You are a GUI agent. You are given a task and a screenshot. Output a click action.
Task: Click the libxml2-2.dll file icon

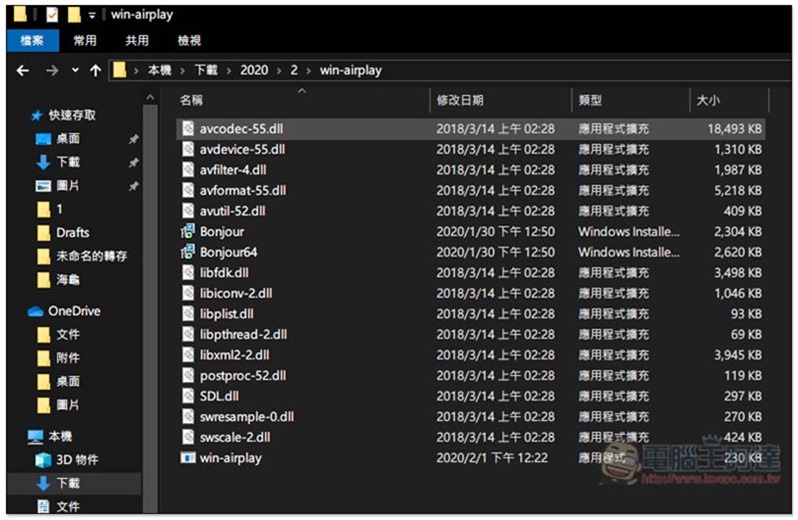pos(188,355)
